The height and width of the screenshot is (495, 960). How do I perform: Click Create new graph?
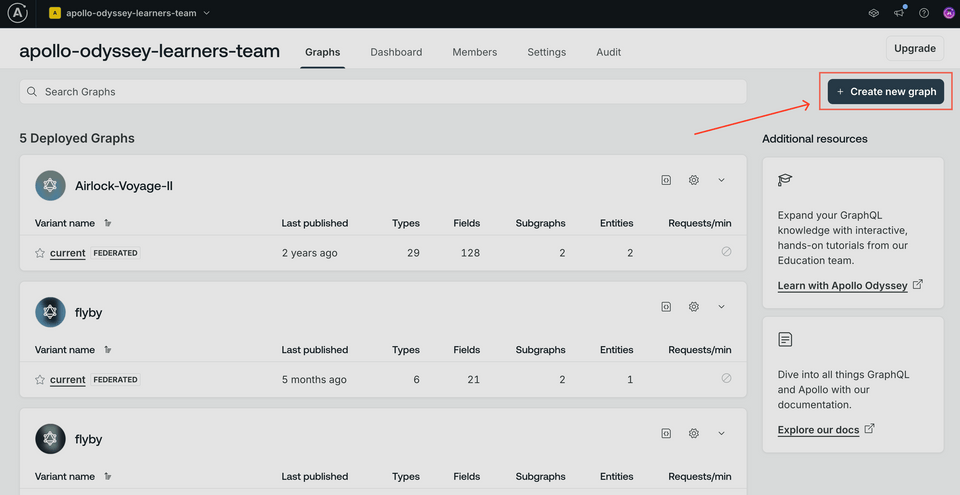[x=886, y=92]
